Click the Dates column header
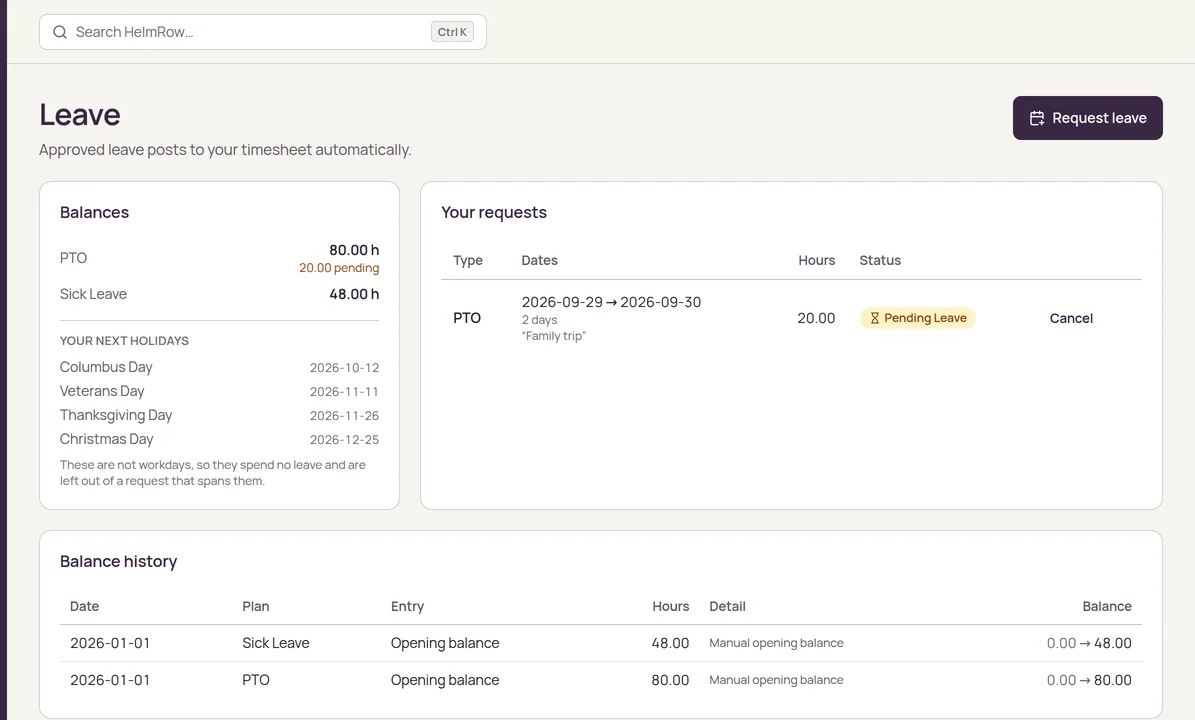1195x720 pixels. tap(540, 261)
